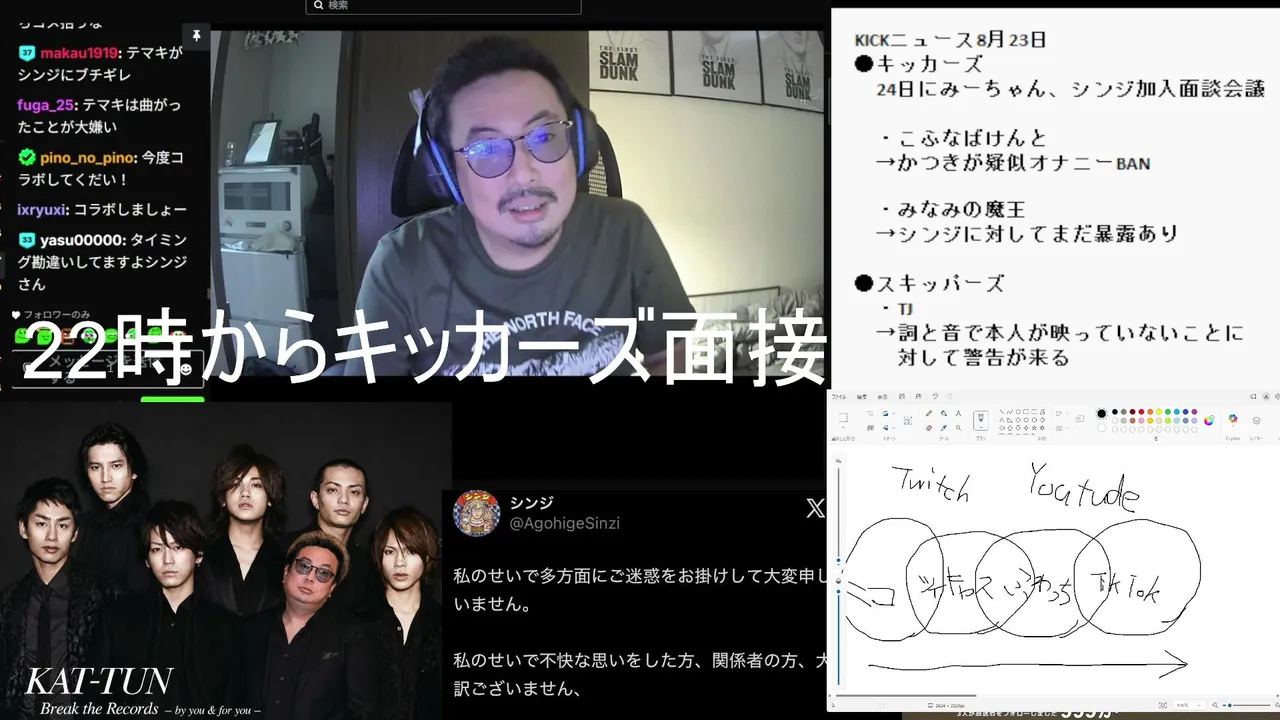
Task: Click the 検索 search field at top
Action: coord(444,6)
